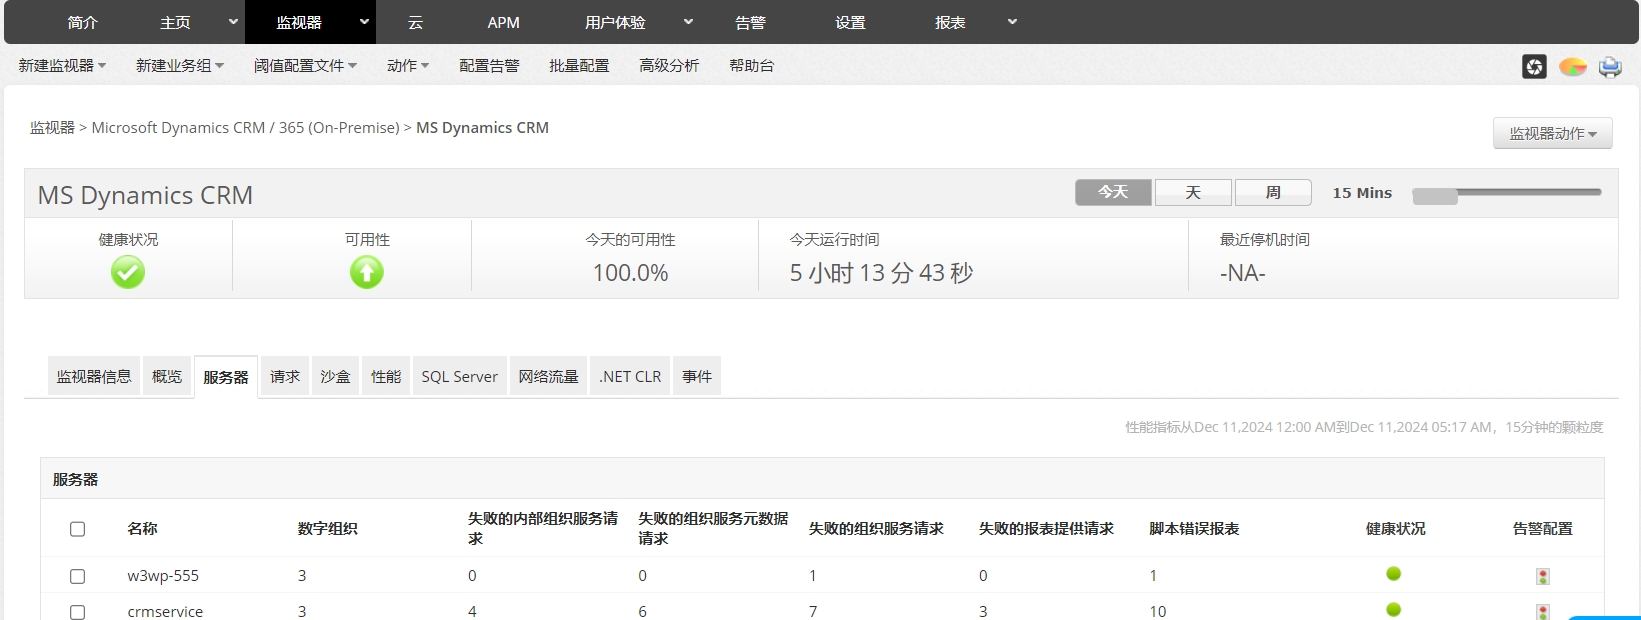Go to the 简介 top menu

(83, 22)
